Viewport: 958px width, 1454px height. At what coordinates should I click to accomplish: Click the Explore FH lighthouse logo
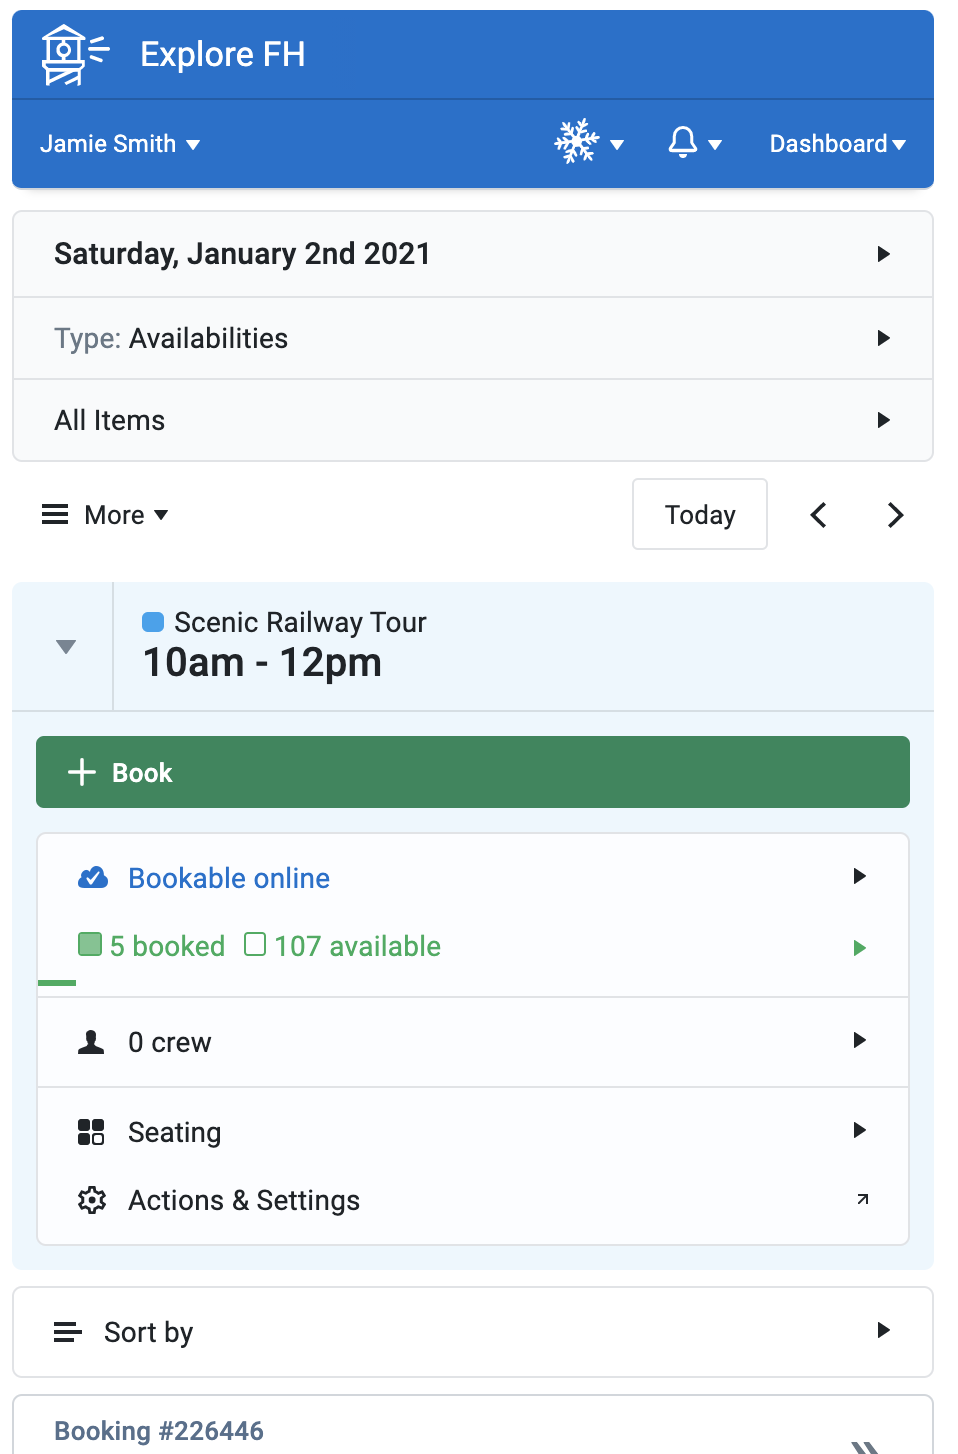75,55
